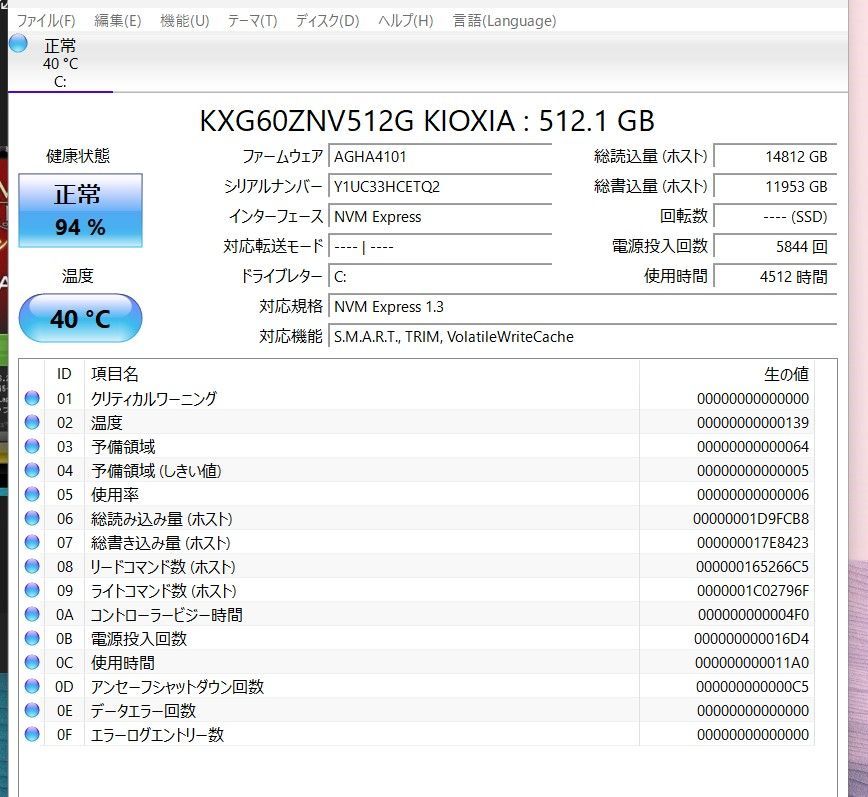Click the status orb for row 07 総書き込み量
This screenshot has height=797, width=868.
coord(32,542)
